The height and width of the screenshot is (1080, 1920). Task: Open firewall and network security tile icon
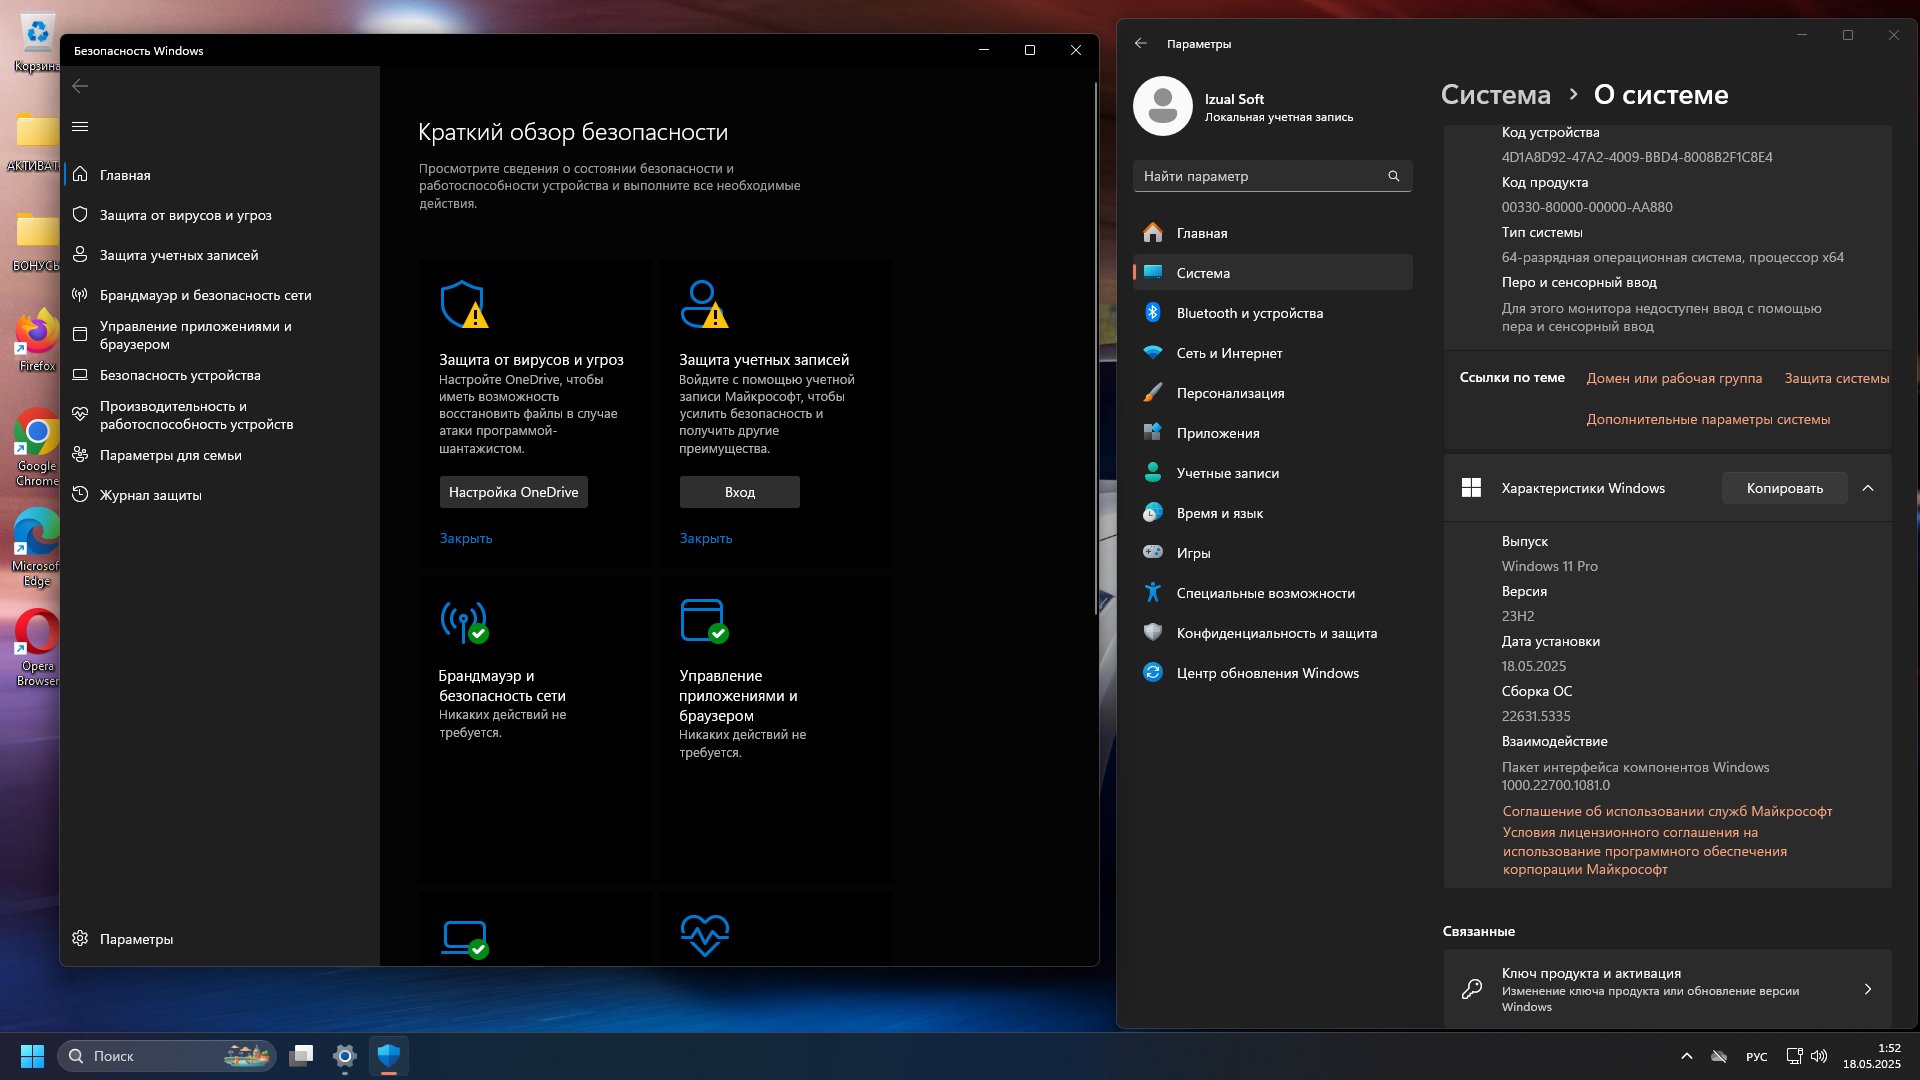tap(464, 621)
